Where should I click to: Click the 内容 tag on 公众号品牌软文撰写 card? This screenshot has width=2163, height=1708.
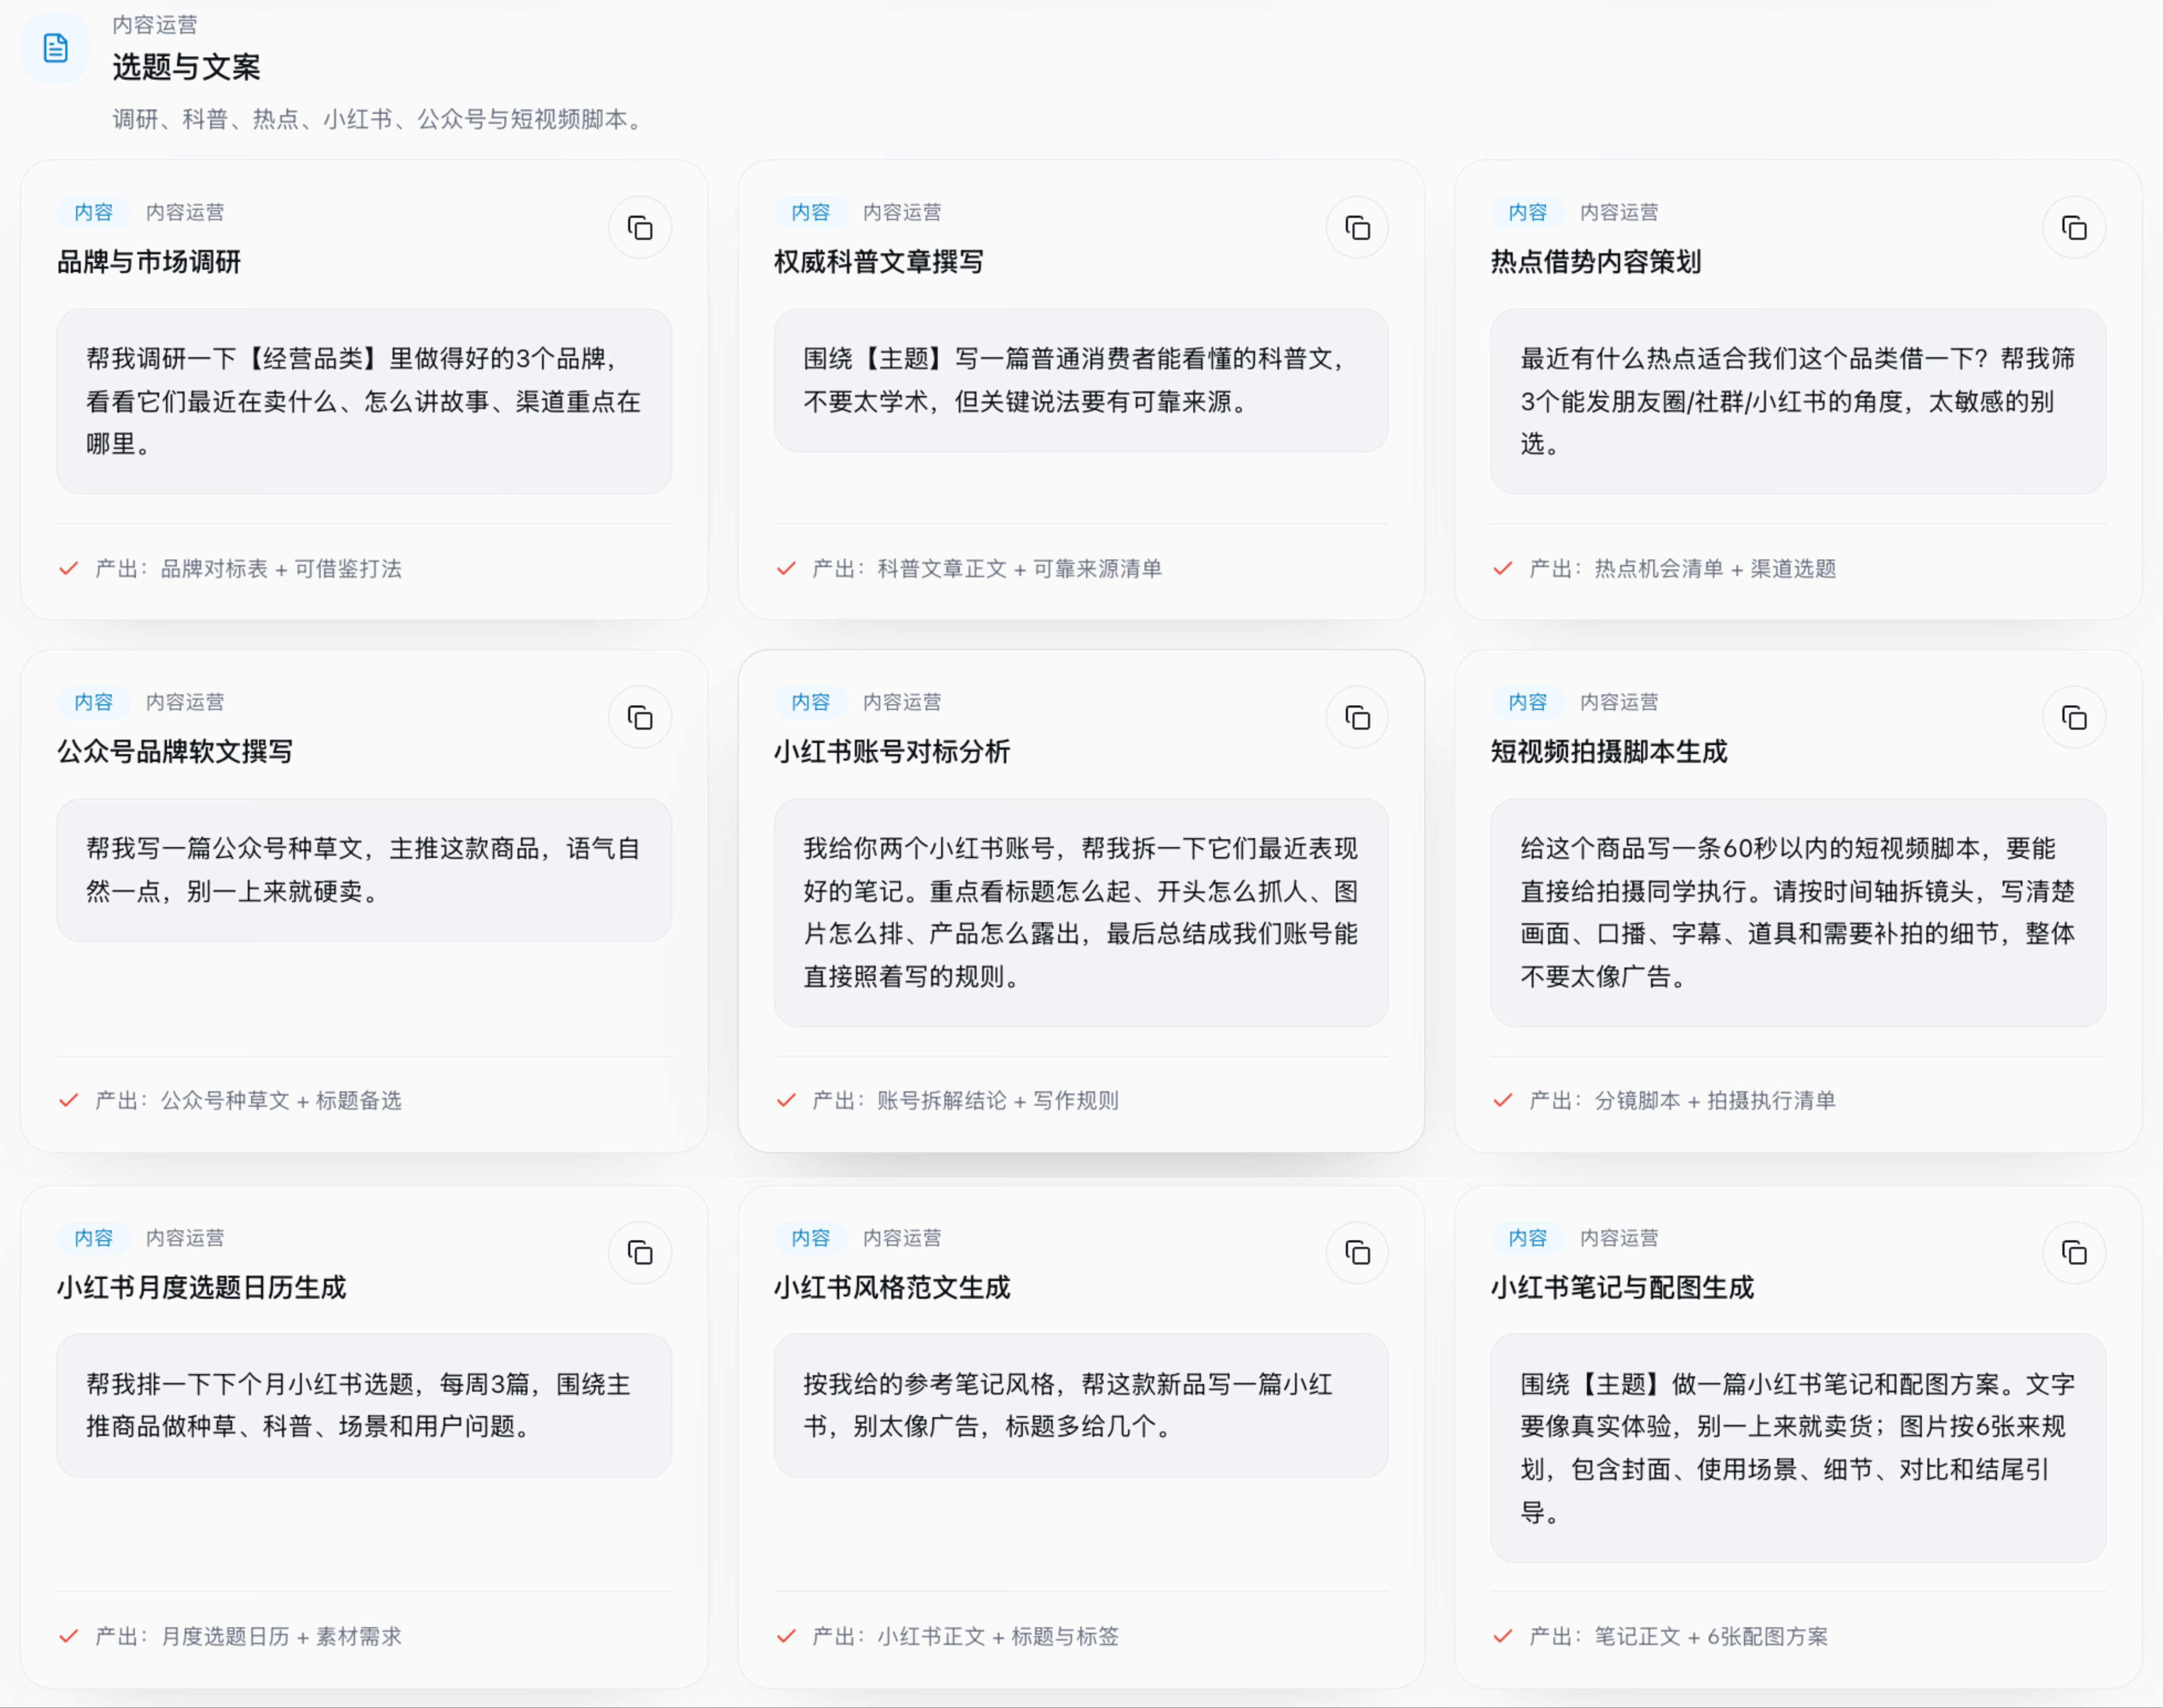tap(94, 702)
